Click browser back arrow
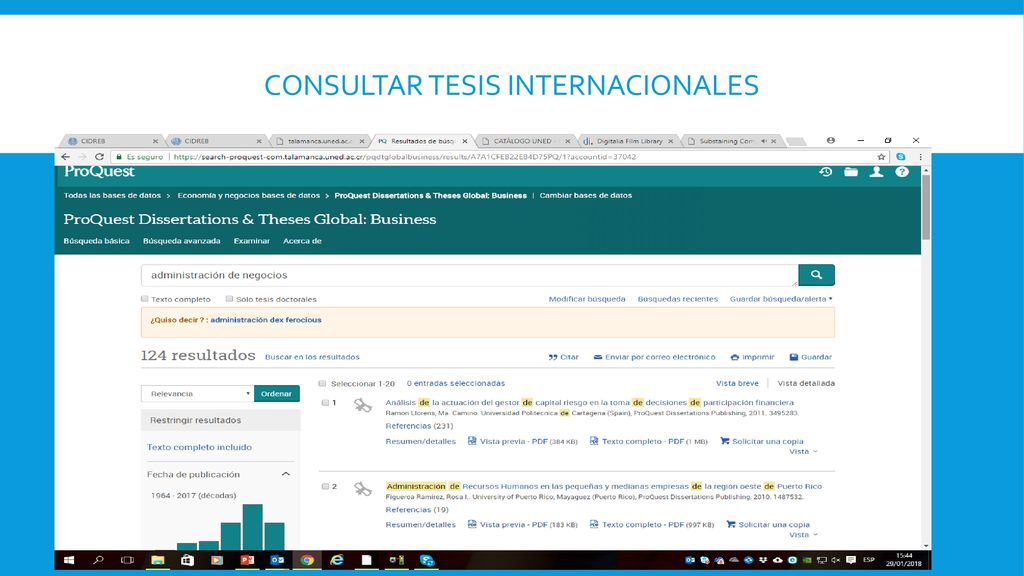The height and width of the screenshot is (576, 1024). pos(65,157)
